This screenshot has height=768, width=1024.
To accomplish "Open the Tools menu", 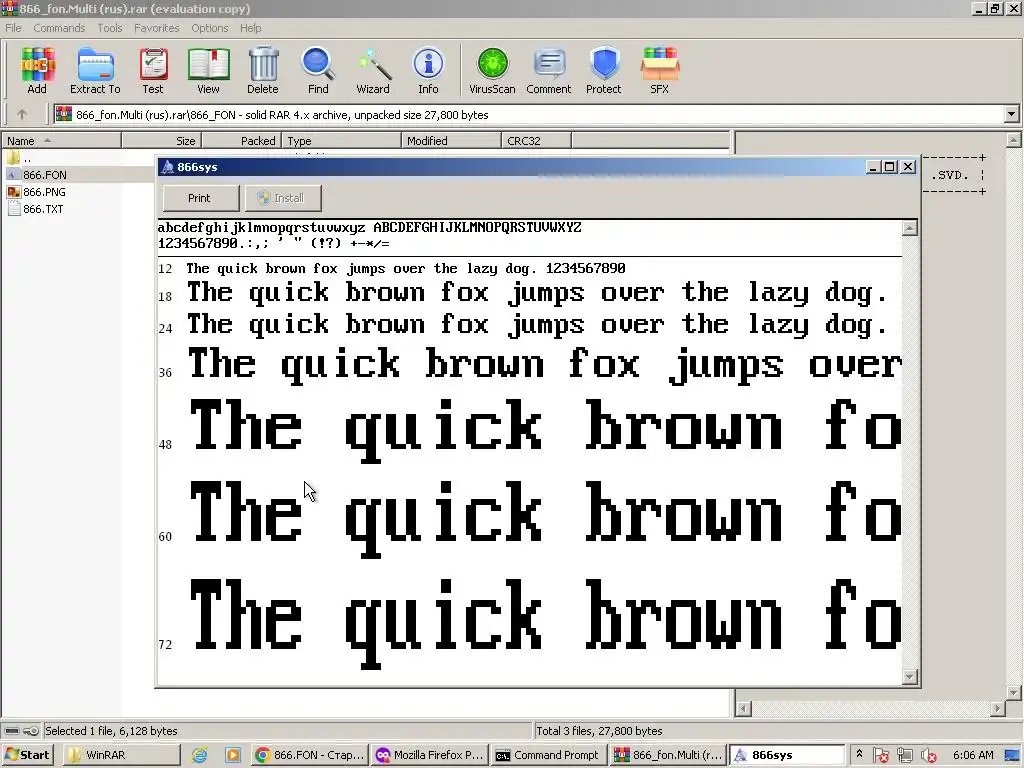I will pyautogui.click(x=110, y=28).
